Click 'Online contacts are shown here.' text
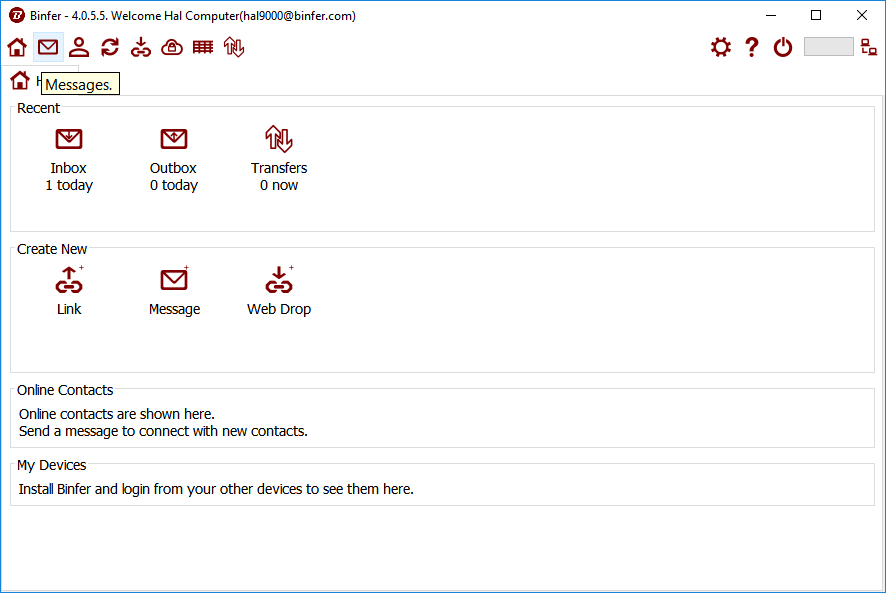Screen dimensions: 886x593 pyautogui.click(x=117, y=414)
